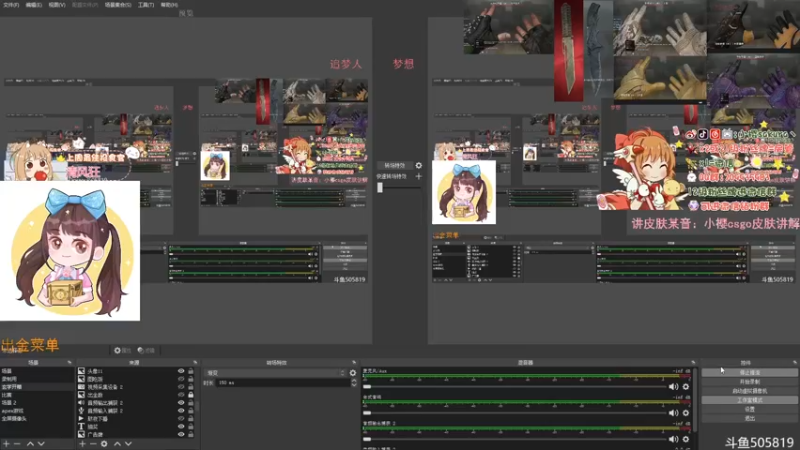Viewport: 800px width, 450px height.
Task: Add a quick transition with the center plus icon
Action: [419, 176]
